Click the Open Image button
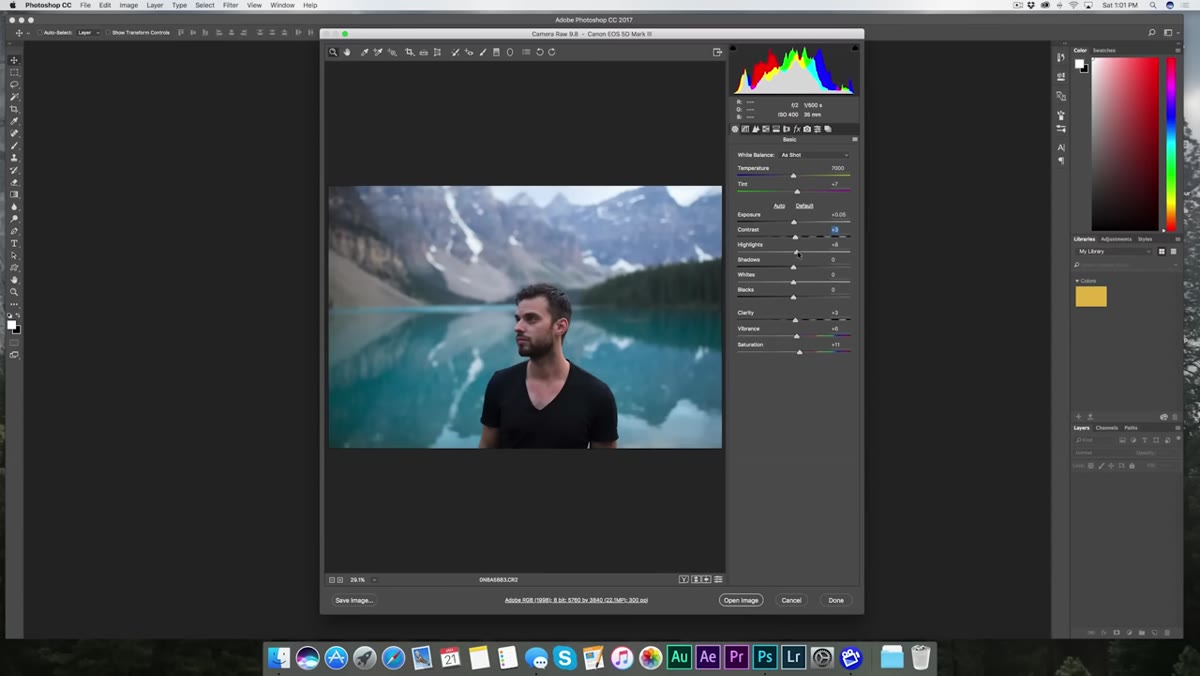 tap(741, 600)
